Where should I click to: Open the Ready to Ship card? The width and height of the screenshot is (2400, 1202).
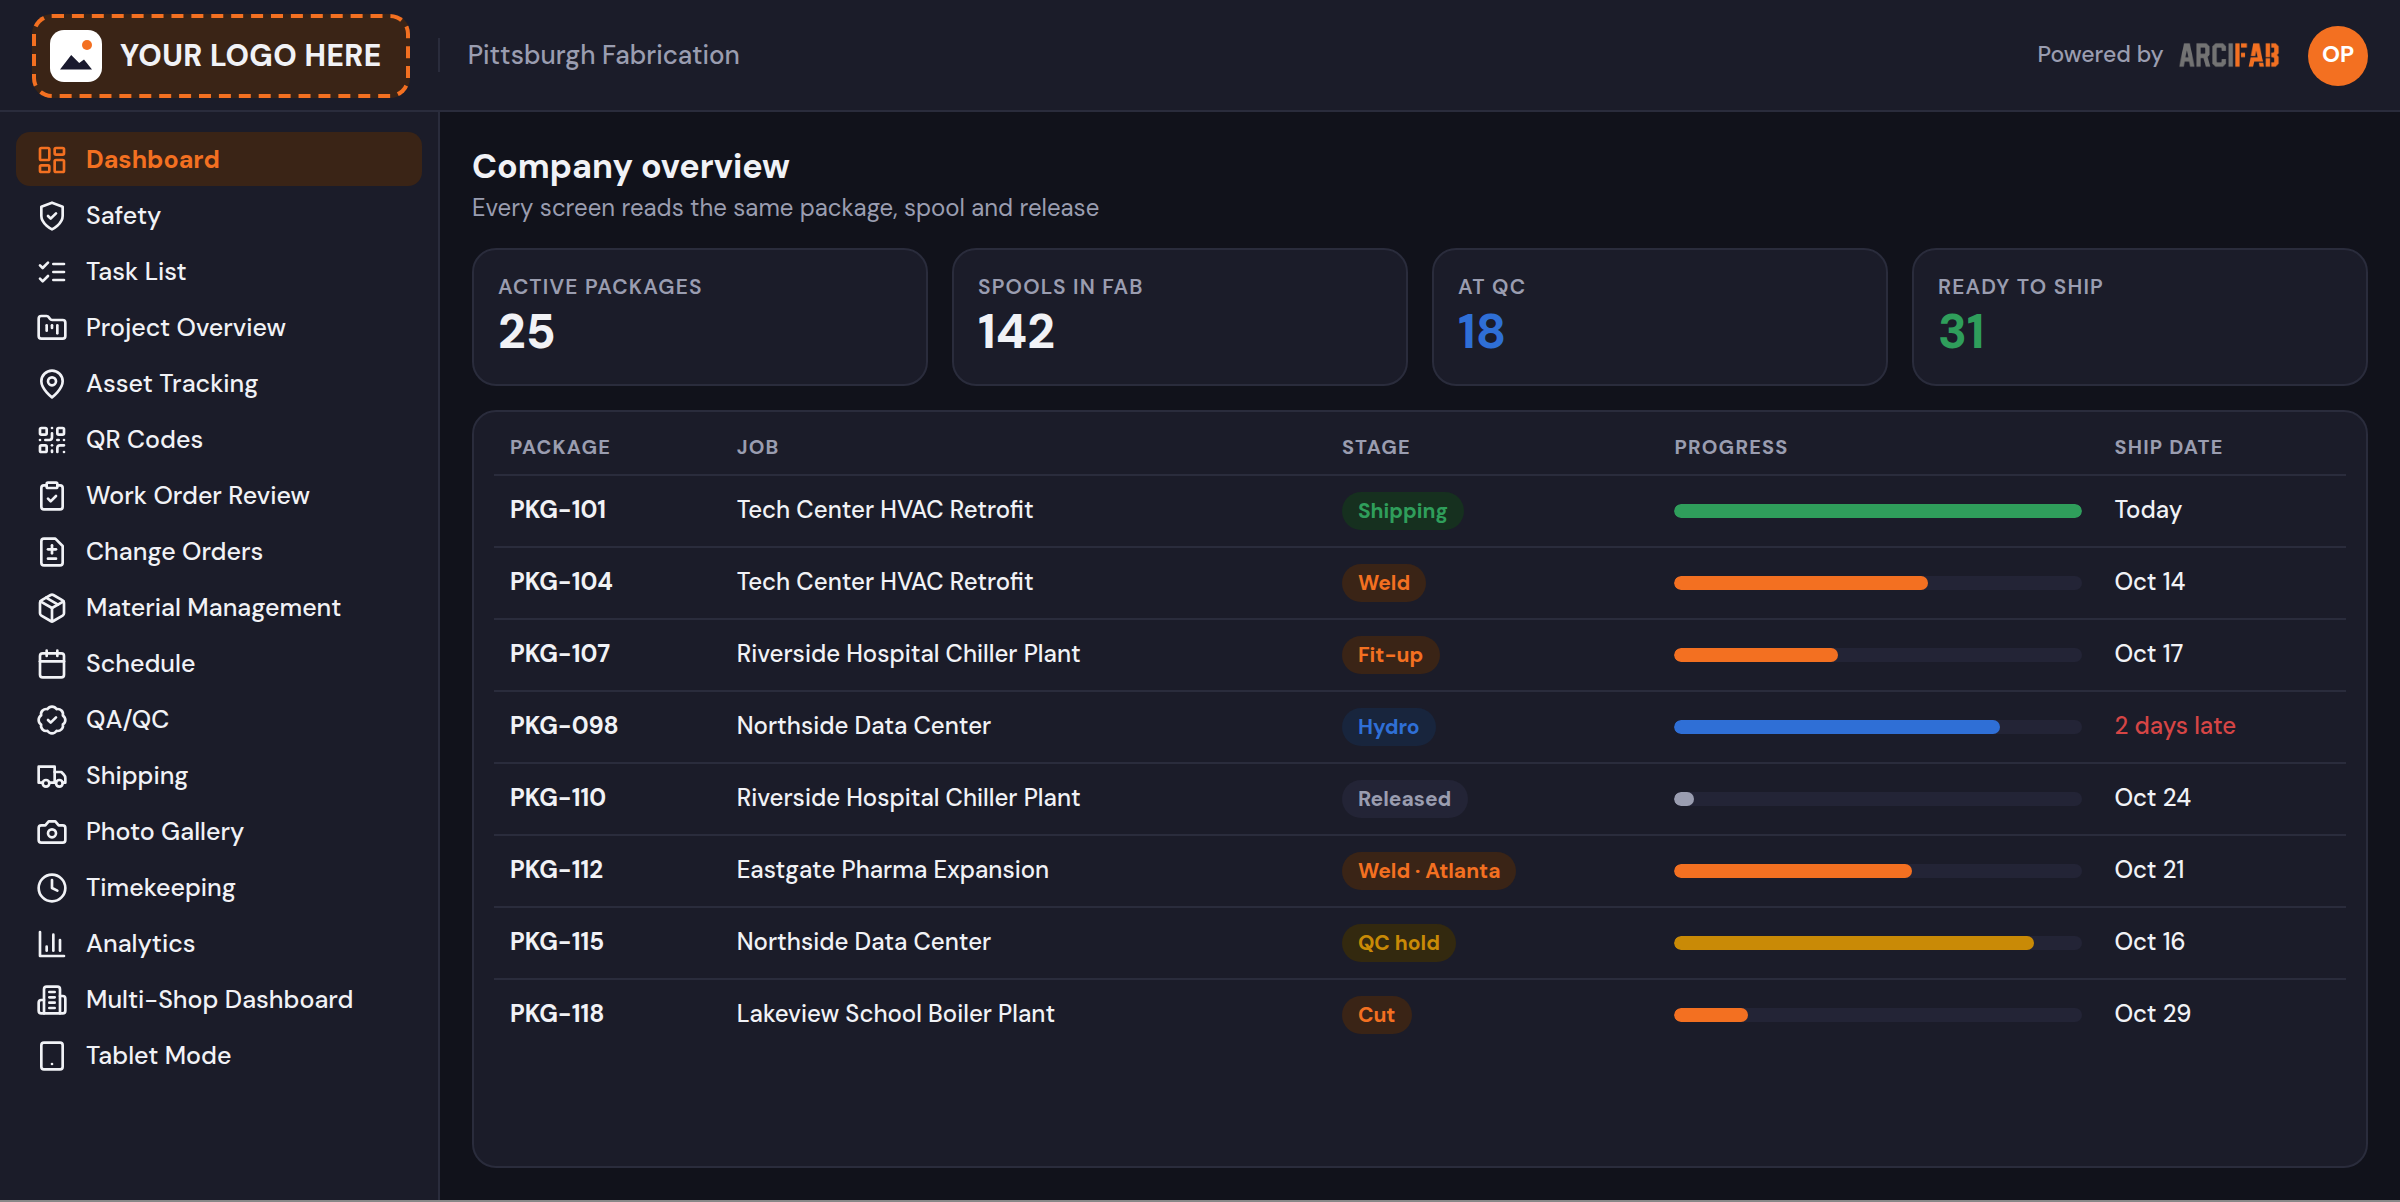tap(2139, 317)
